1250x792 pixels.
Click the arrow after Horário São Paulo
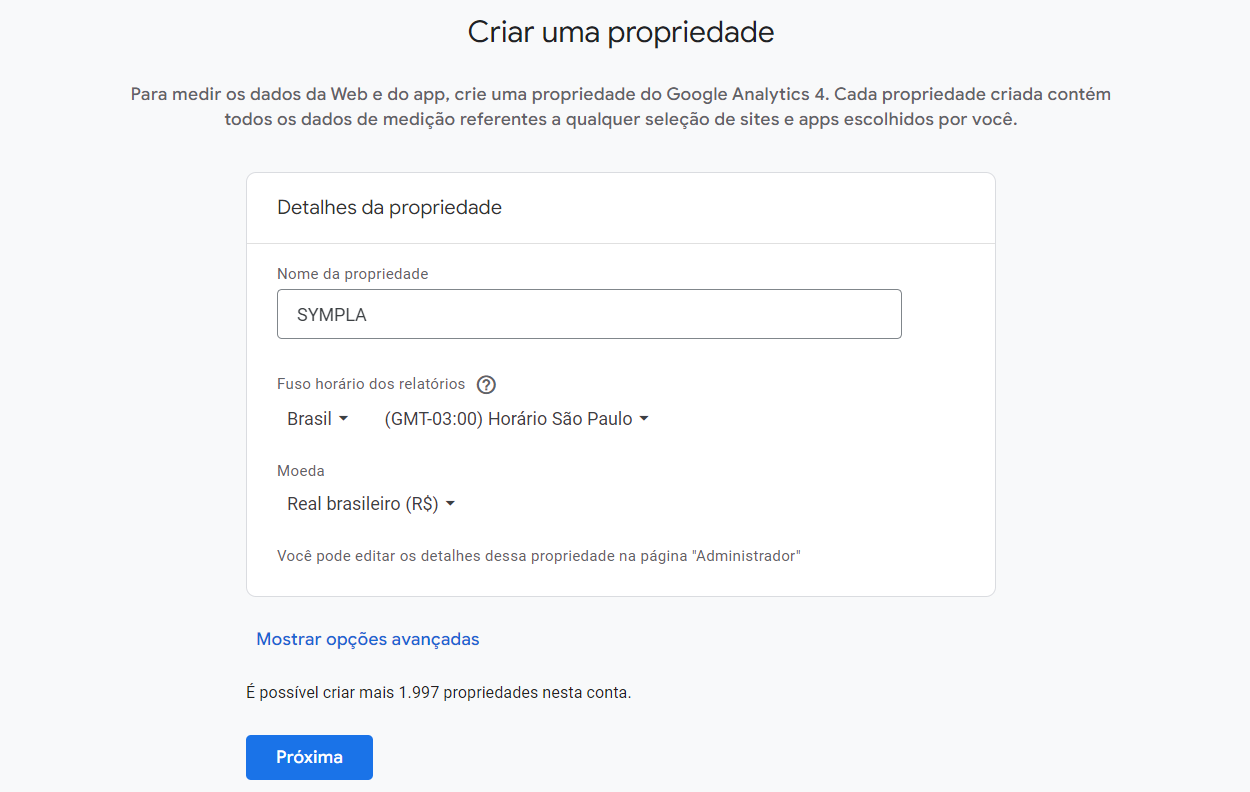point(644,419)
